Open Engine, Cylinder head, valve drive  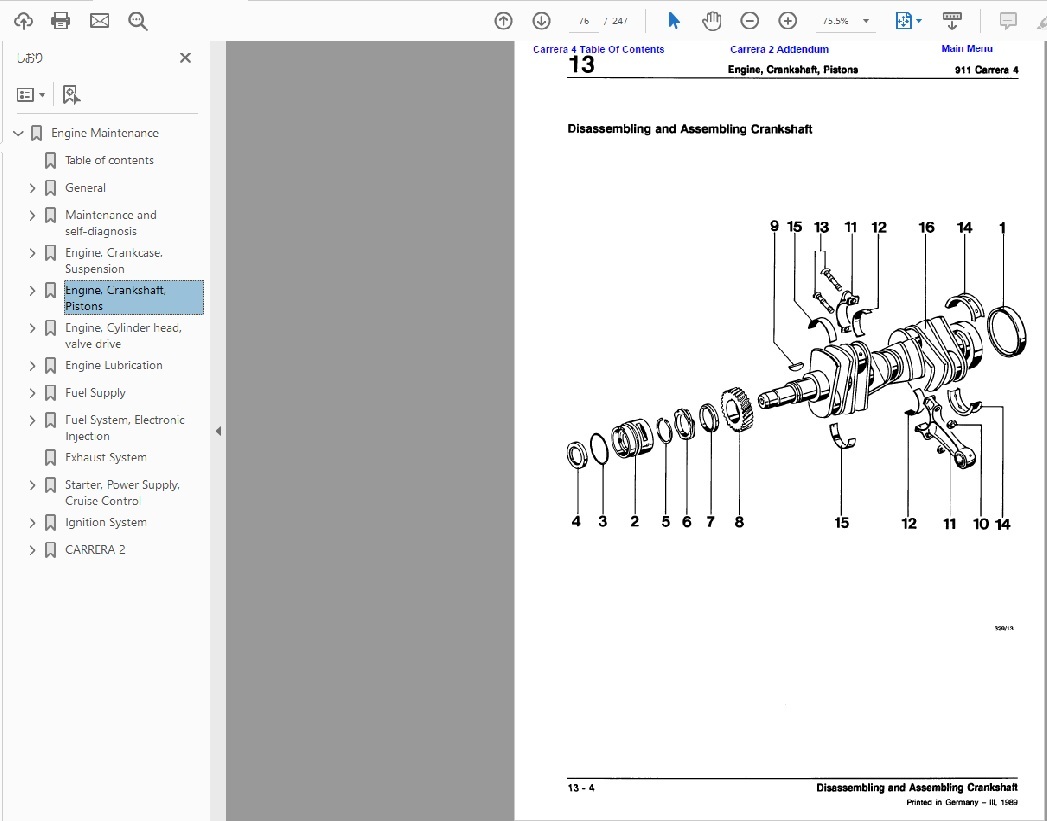[x=124, y=336]
